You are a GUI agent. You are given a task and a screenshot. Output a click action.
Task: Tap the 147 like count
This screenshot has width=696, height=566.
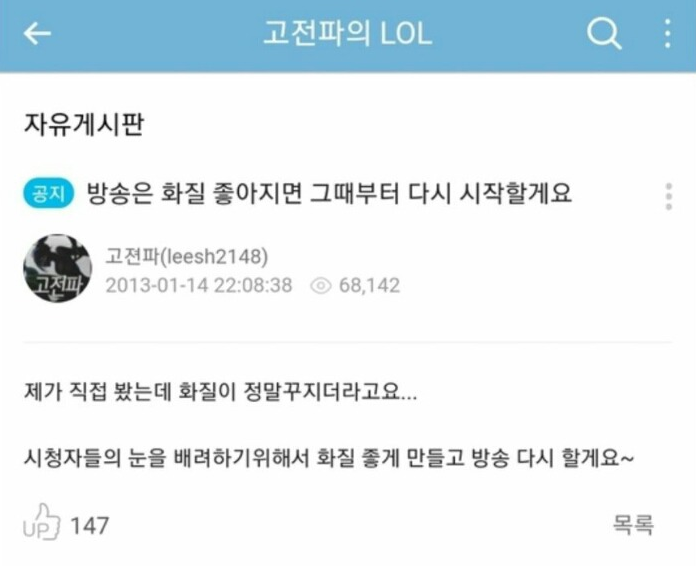click(90, 526)
